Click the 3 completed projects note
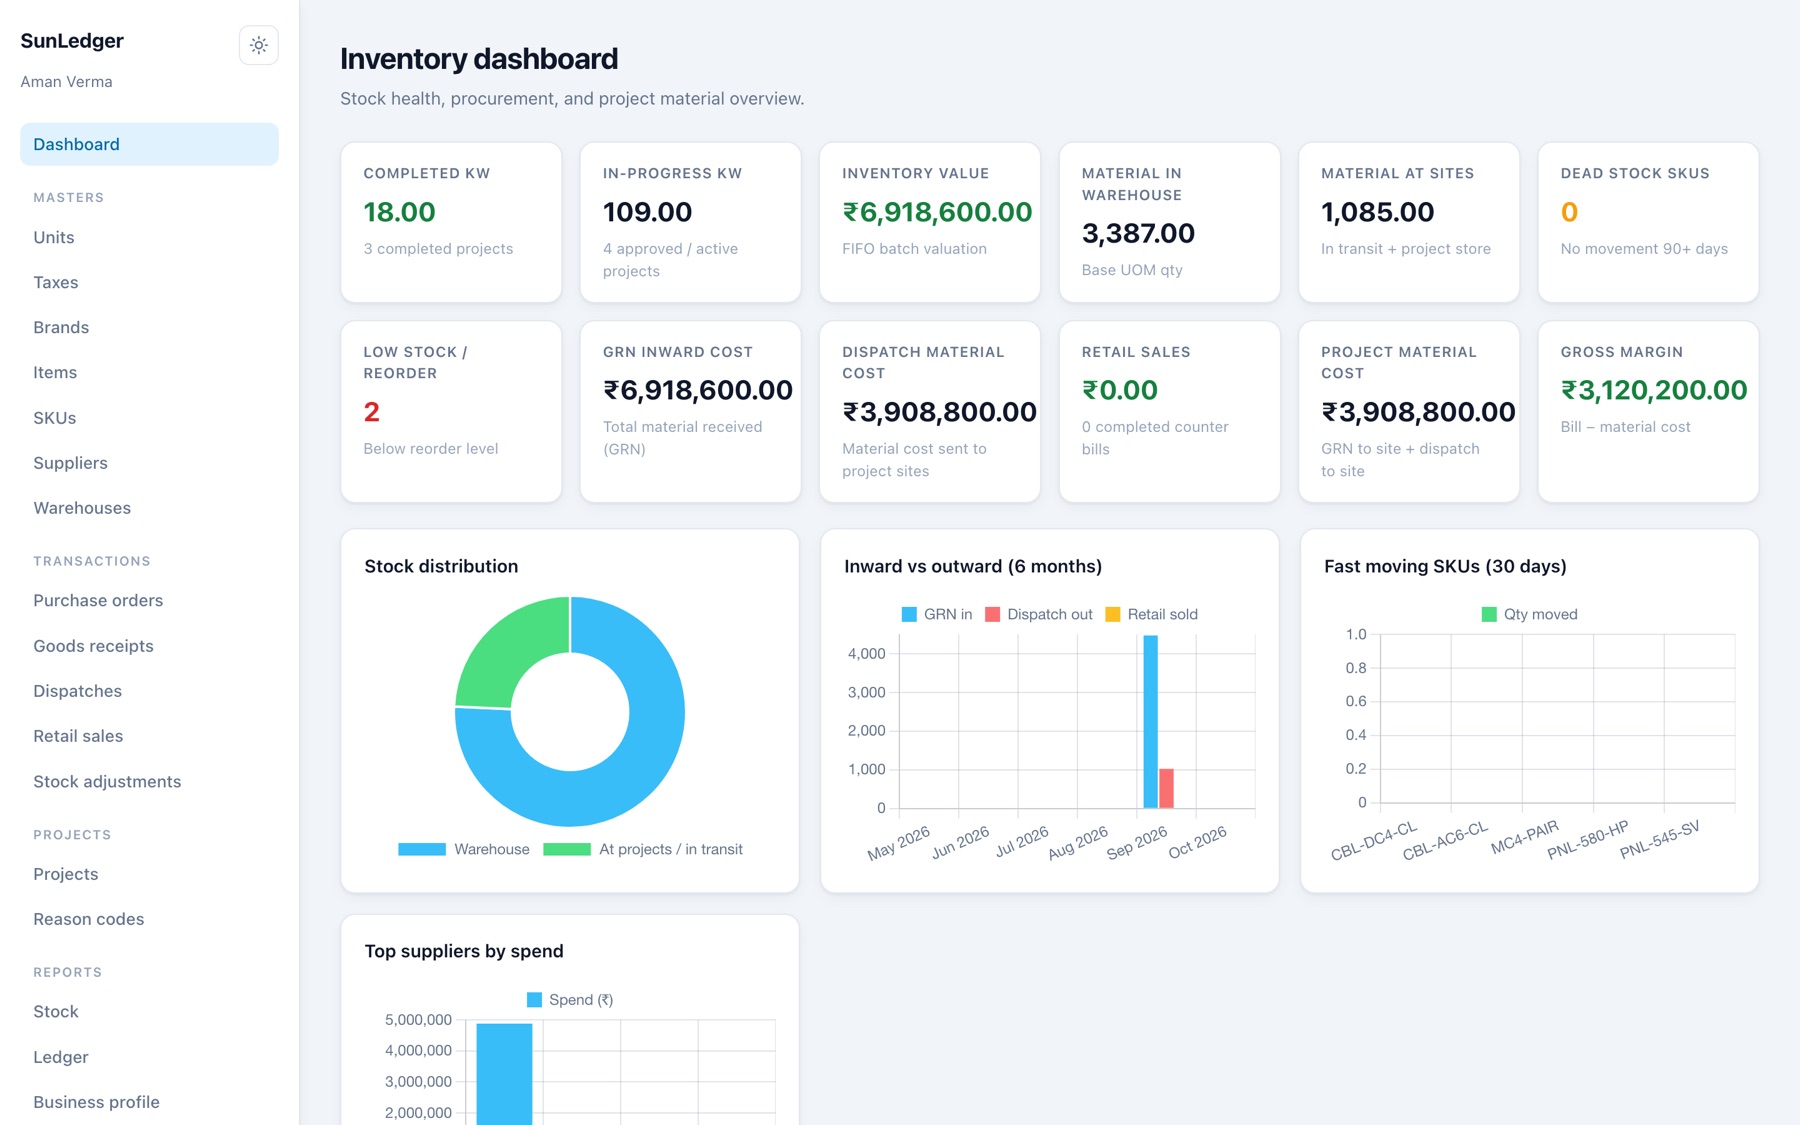This screenshot has height=1125, width=1800. pyautogui.click(x=438, y=249)
